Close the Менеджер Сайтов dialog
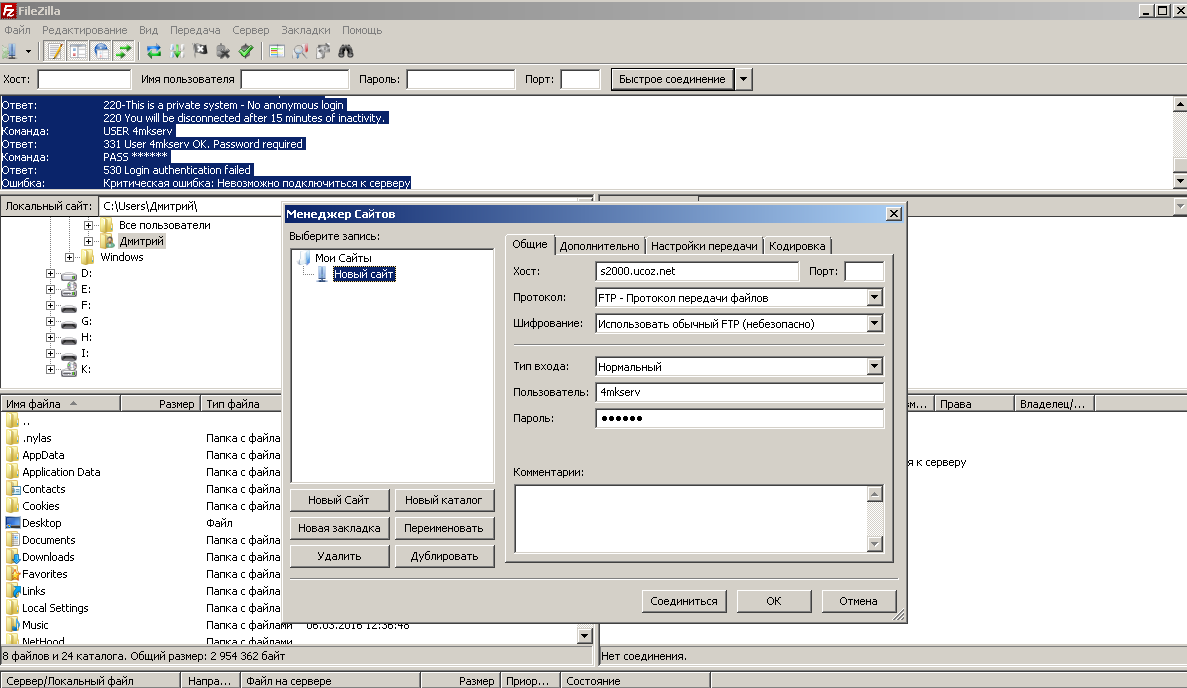1187x688 pixels. [894, 213]
